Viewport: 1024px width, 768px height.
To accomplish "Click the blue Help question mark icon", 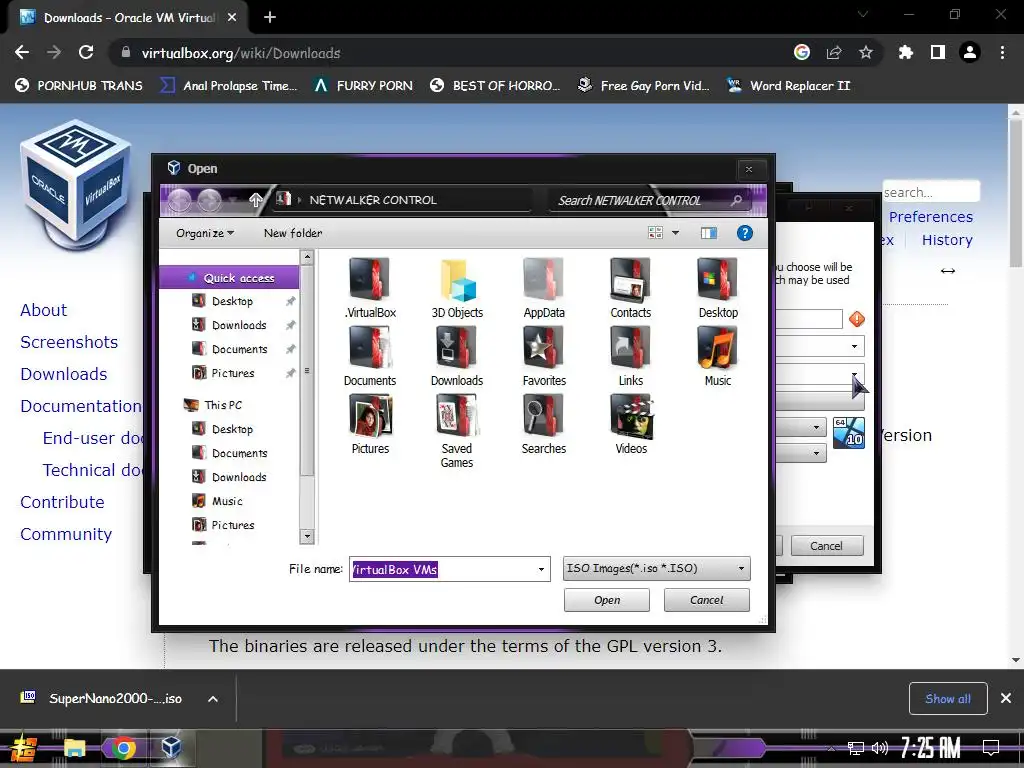I will pyautogui.click(x=744, y=233).
